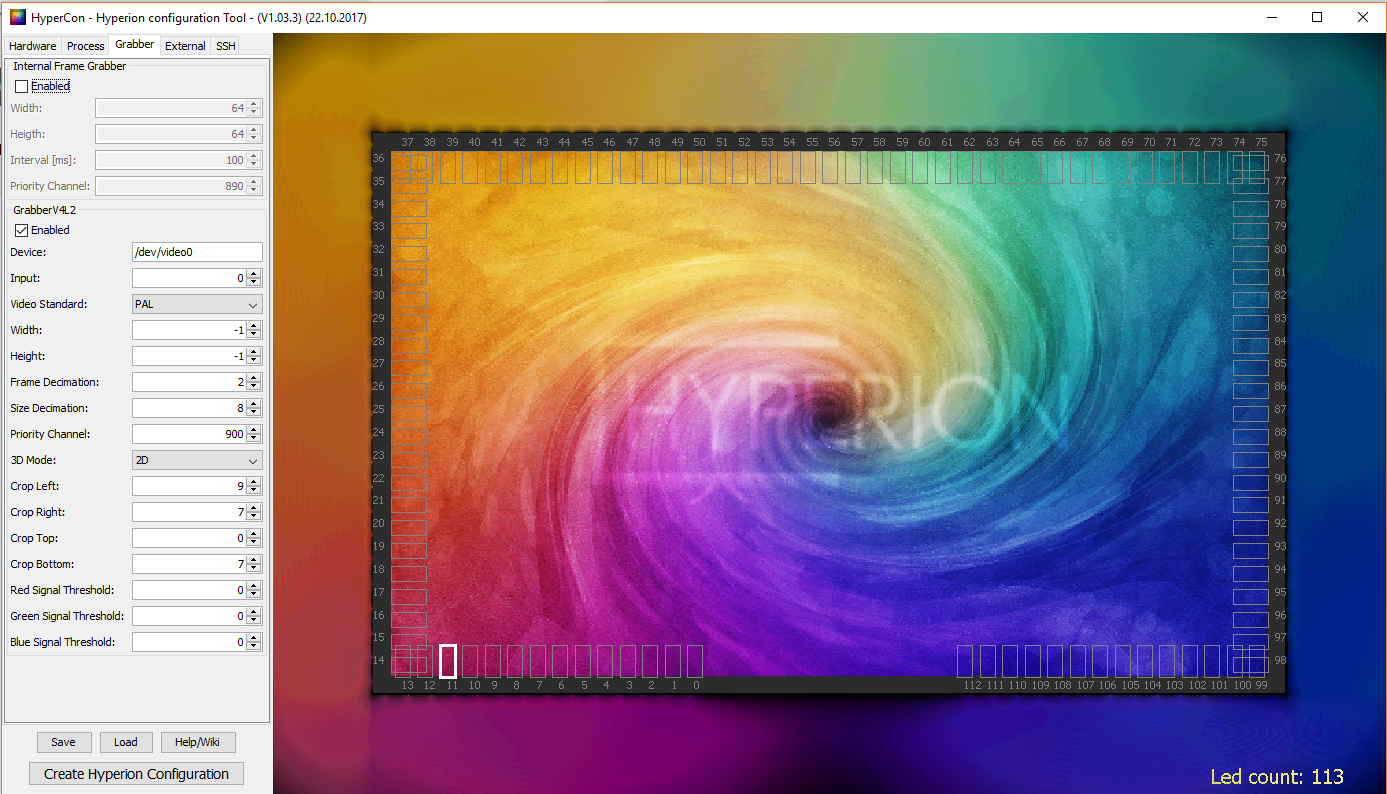Image resolution: width=1387 pixels, height=794 pixels.
Task: Select the highlighted LED 11 in the preview
Action: (448, 661)
